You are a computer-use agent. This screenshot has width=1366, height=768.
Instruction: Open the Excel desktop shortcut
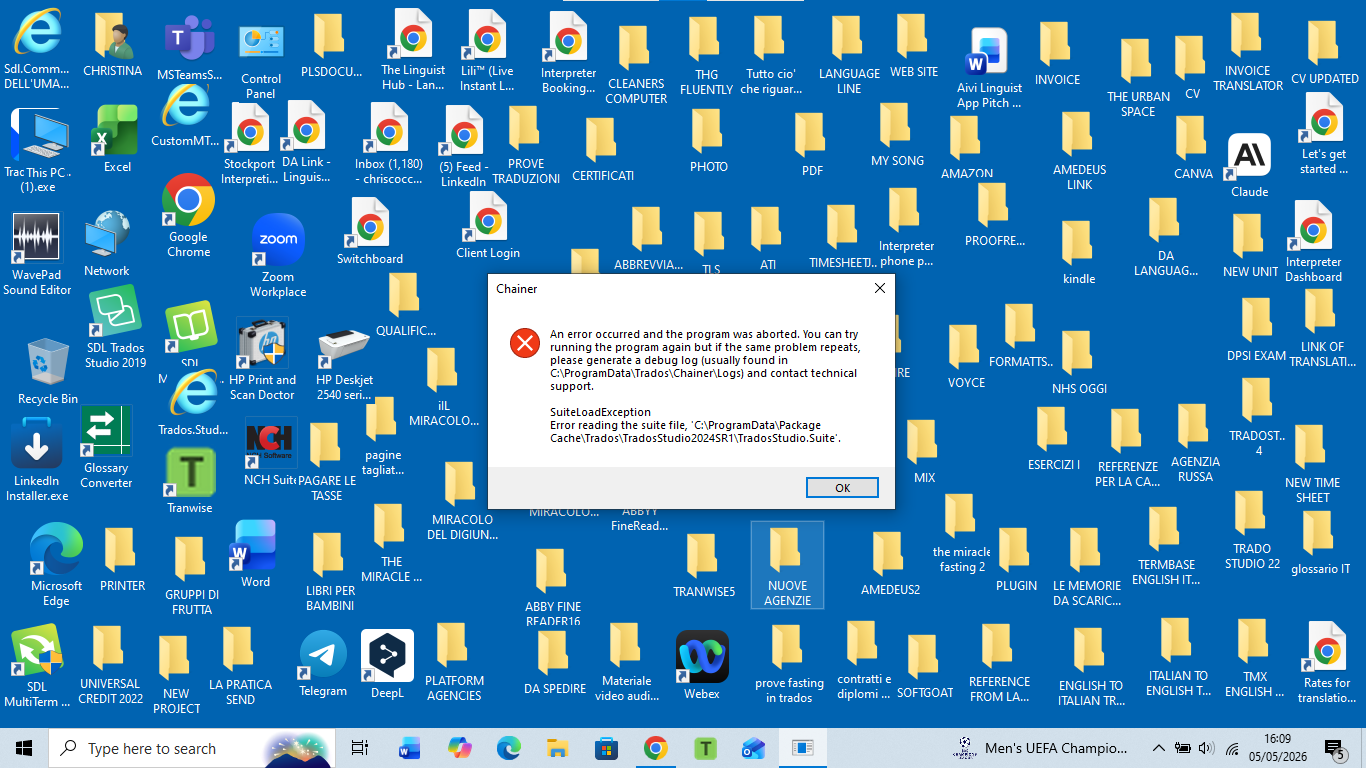coord(117,140)
